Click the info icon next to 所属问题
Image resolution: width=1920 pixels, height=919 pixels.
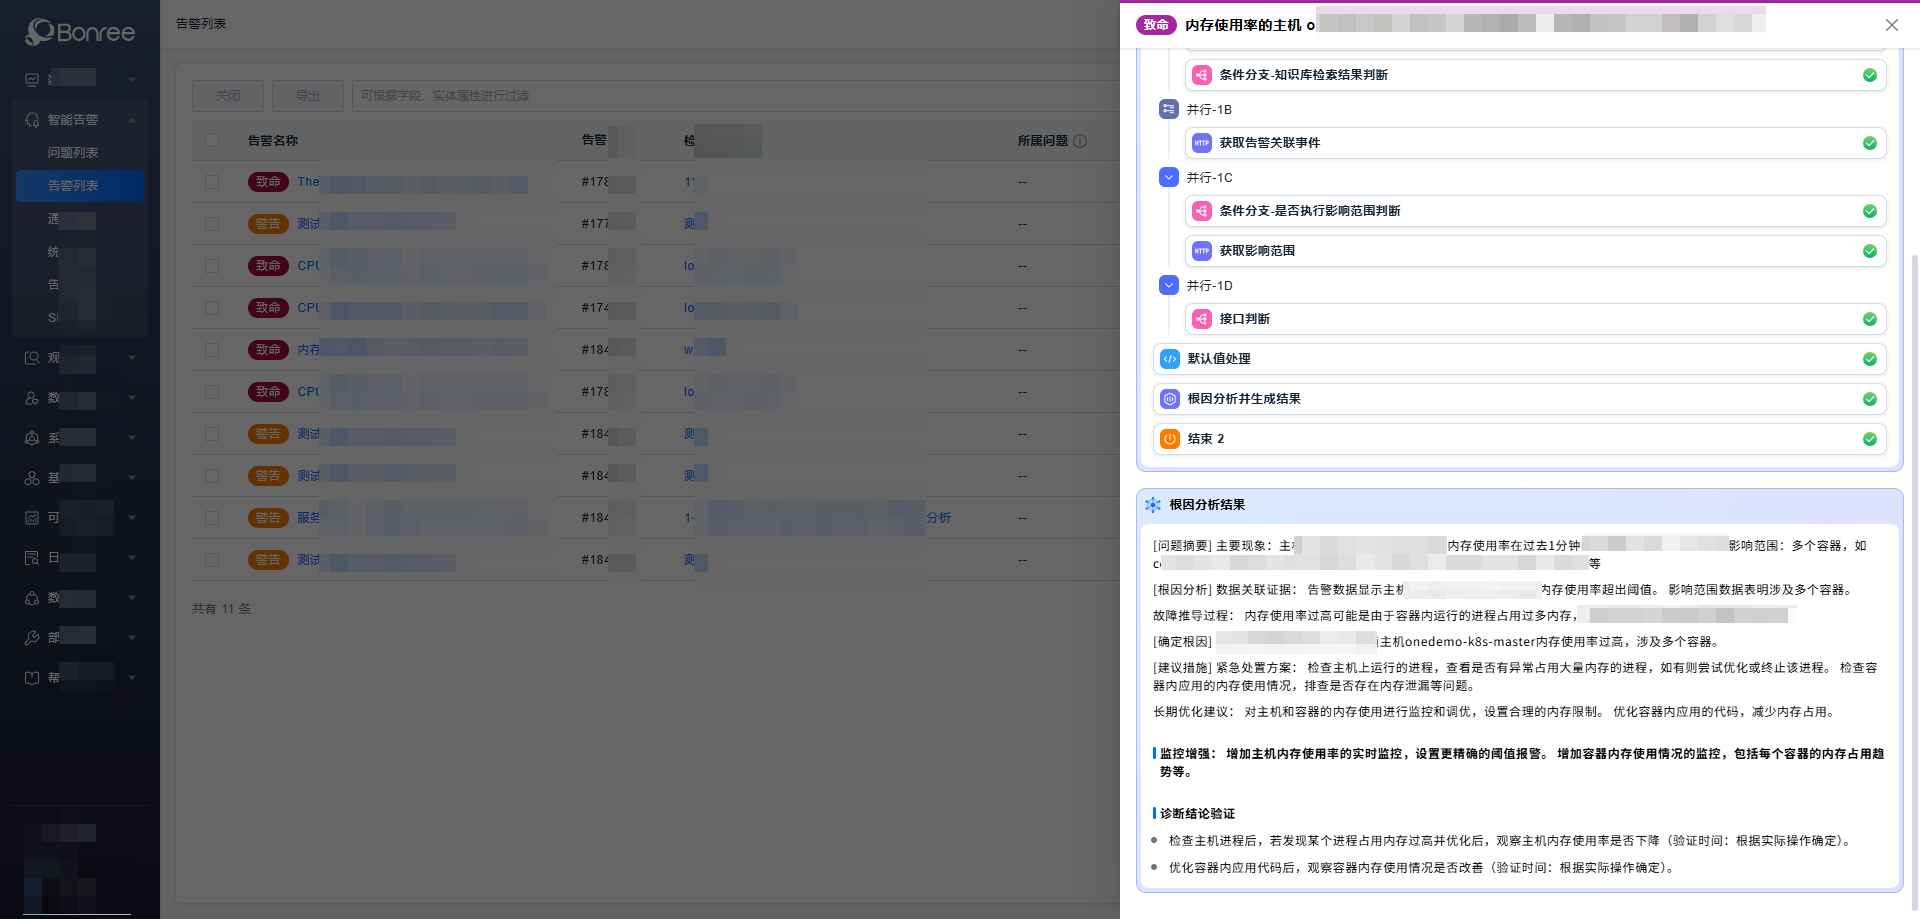(1080, 141)
